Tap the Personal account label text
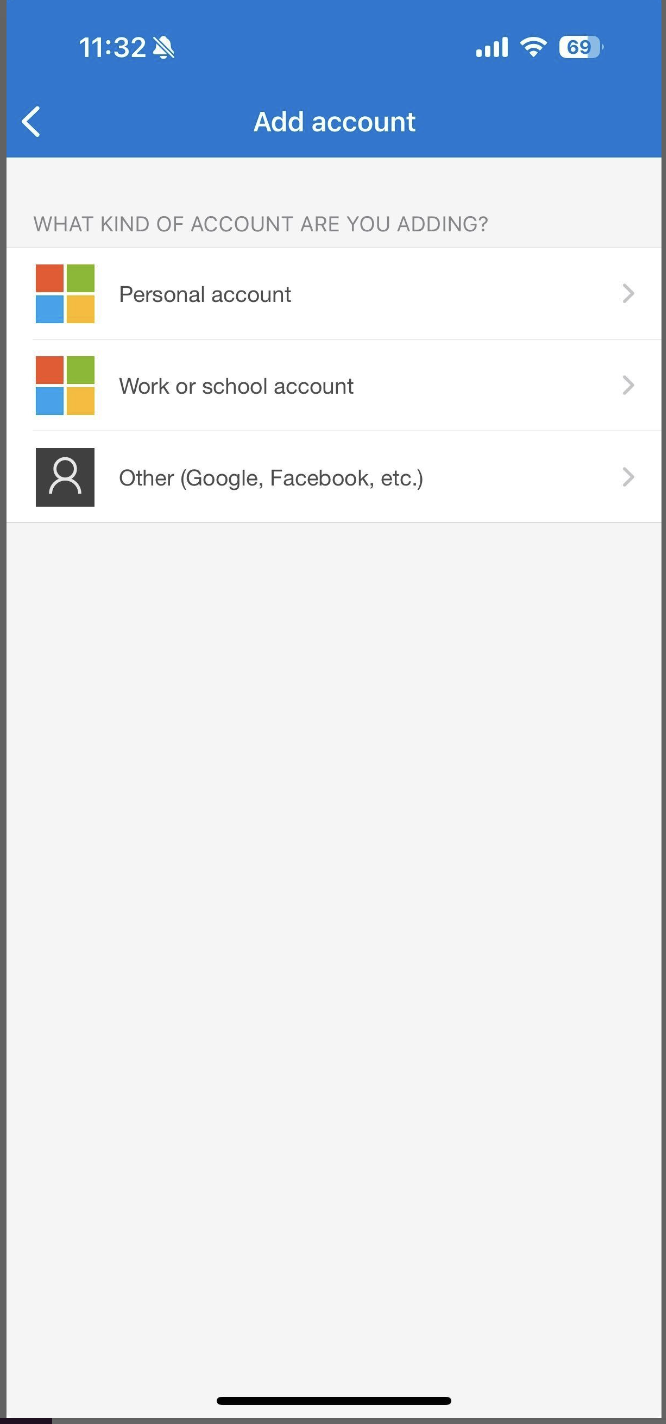This screenshot has width=666, height=1424. [x=205, y=294]
